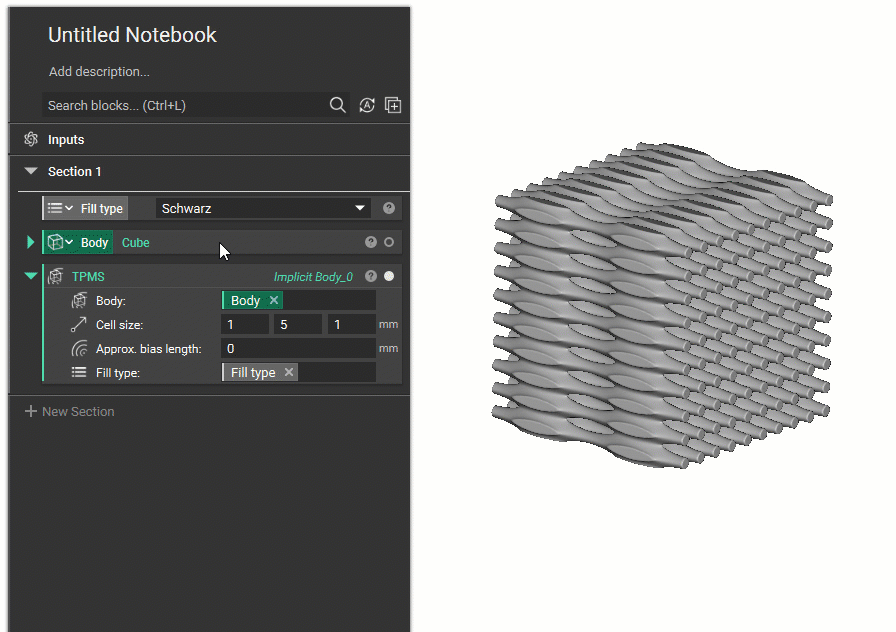The height and width of the screenshot is (632, 896).
Task: Click the Inputs gear icon
Action: (31, 139)
